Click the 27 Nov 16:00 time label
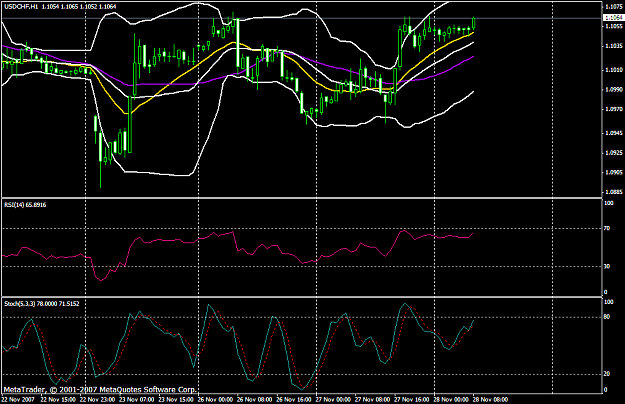625x404 pixels. pos(412,399)
